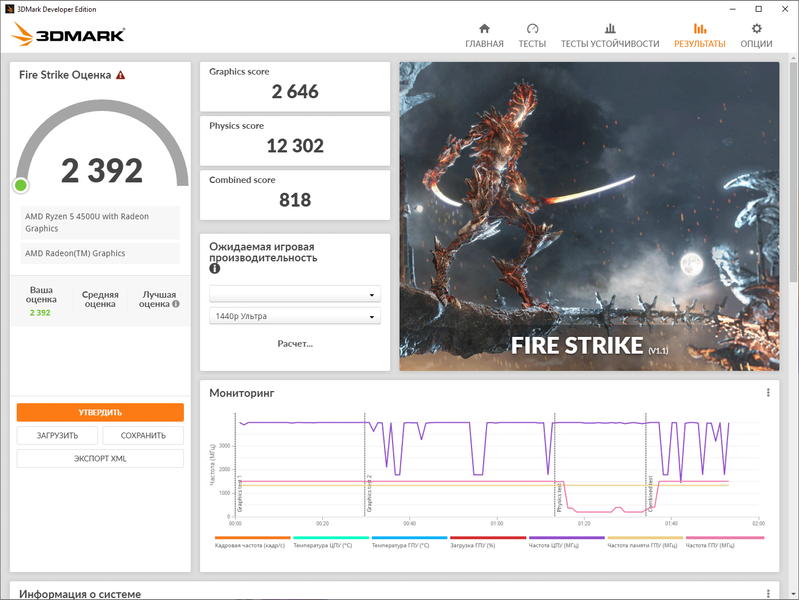Switch to the Результаты tab
Screen dimensions: 799x600
700,36
